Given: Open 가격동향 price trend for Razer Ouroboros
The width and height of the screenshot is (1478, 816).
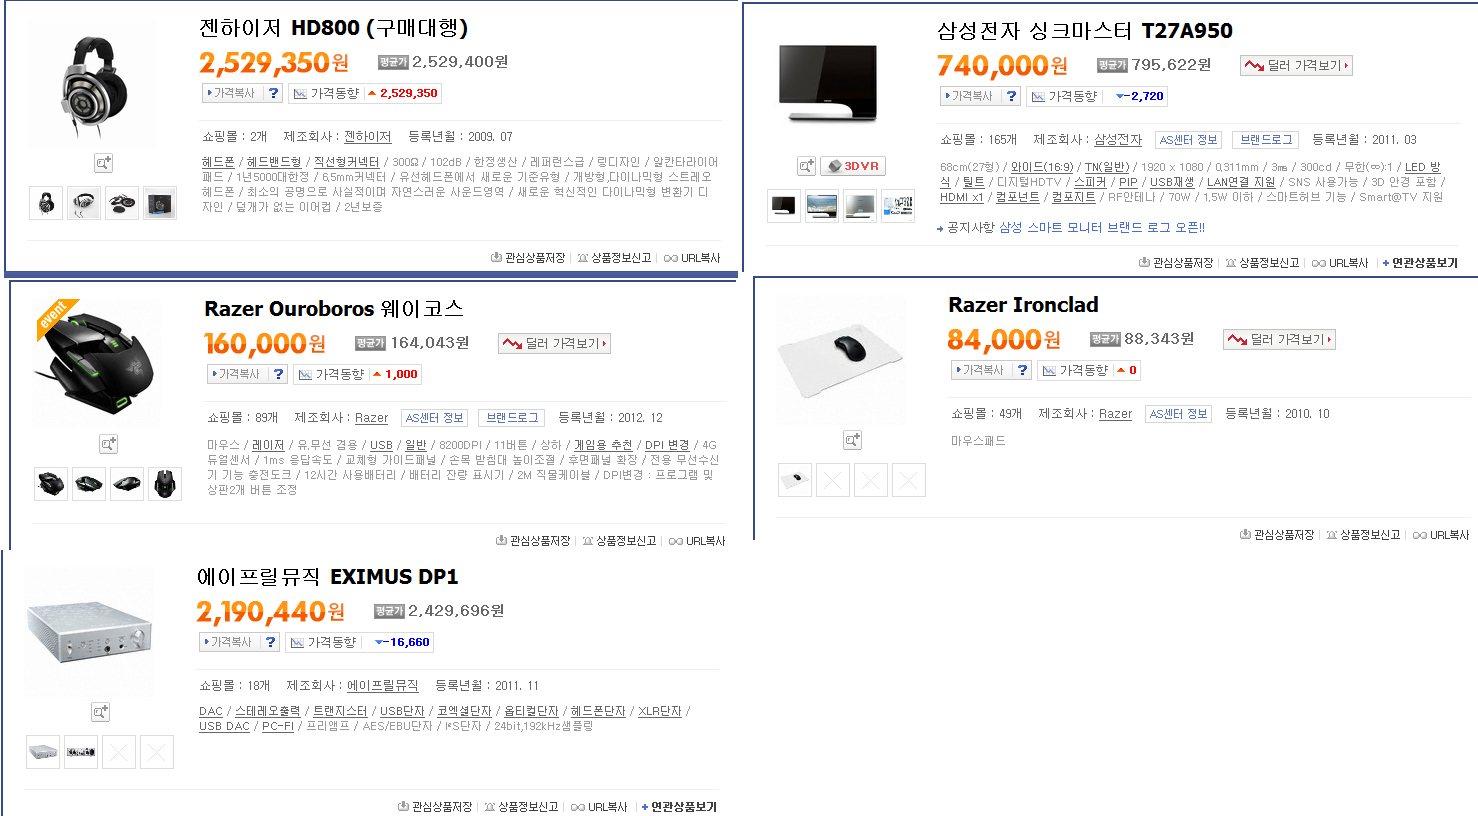Looking at the screenshot, I should pos(331,374).
